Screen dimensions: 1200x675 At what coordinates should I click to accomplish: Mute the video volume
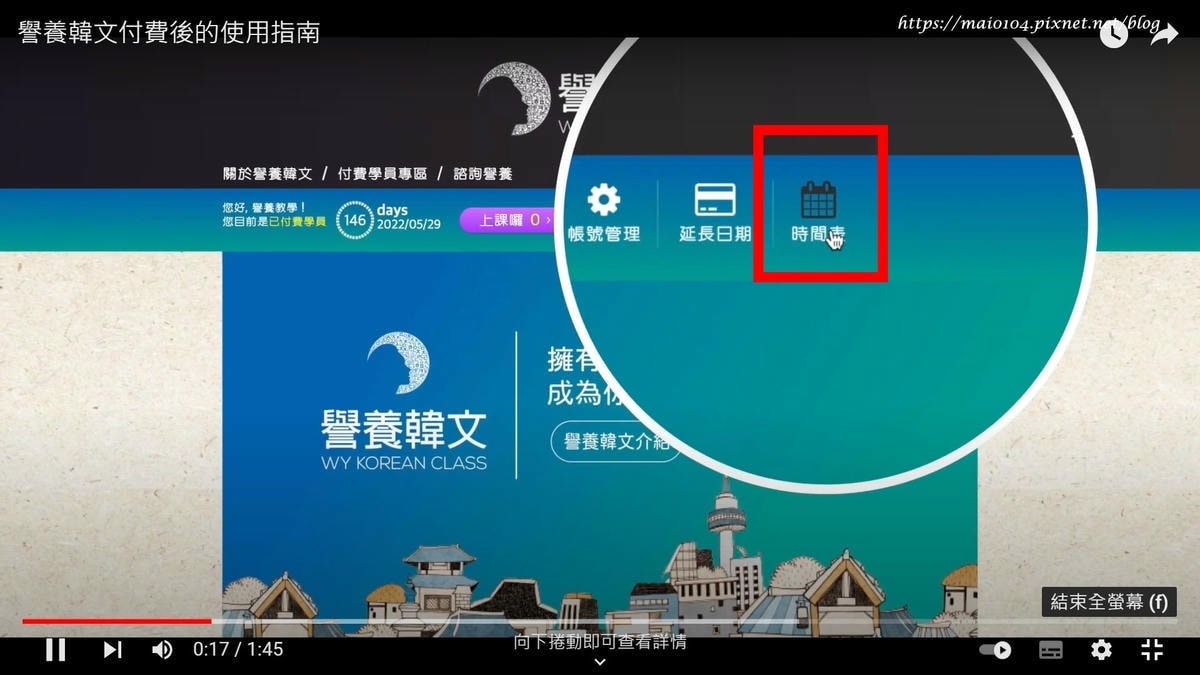coord(162,650)
